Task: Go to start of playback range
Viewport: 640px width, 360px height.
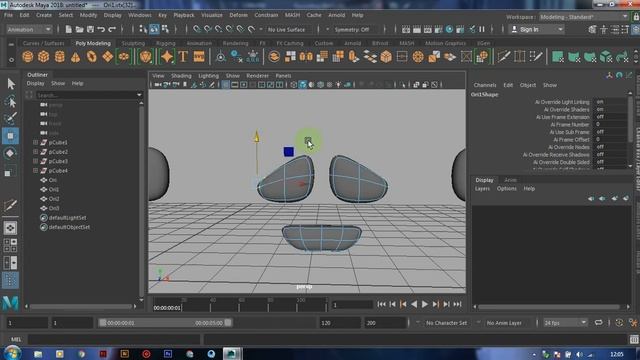Action: (x=381, y=304)
